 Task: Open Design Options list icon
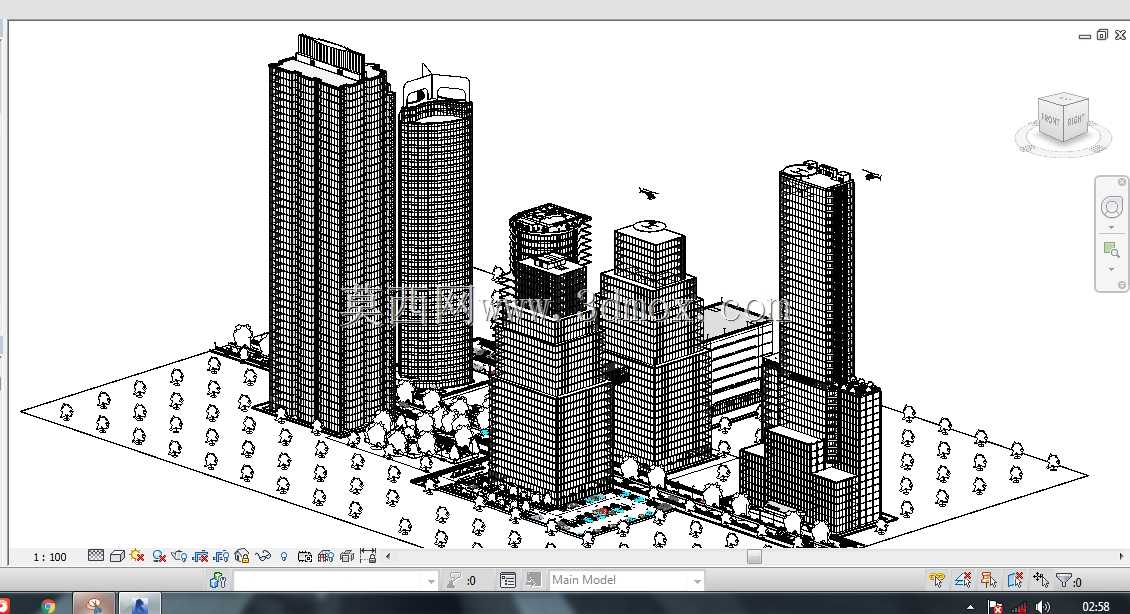(x=507, y=580)
